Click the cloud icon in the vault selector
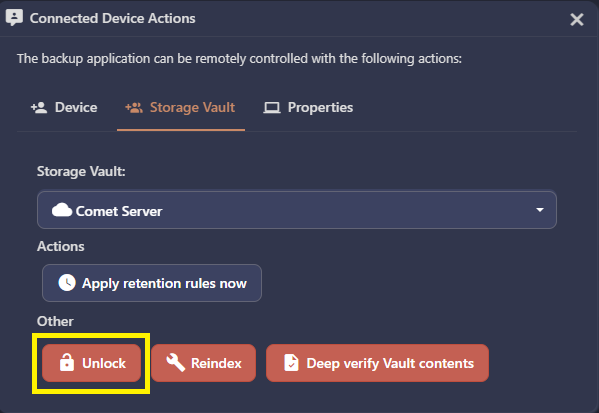Image resolution: width=599 pixels, height=413 pixels. pyautogui.click(x=62, y=210)
